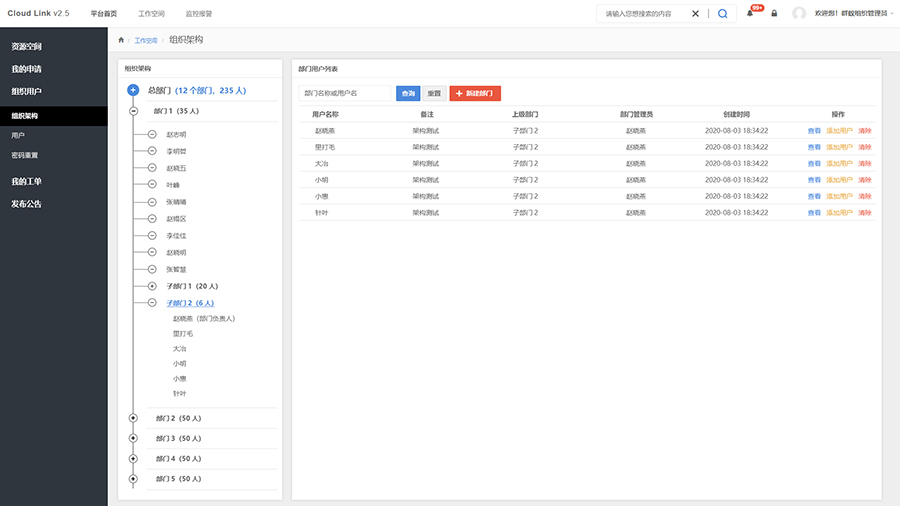Select the 部门2 (50人) tree label

pos(179,418)
